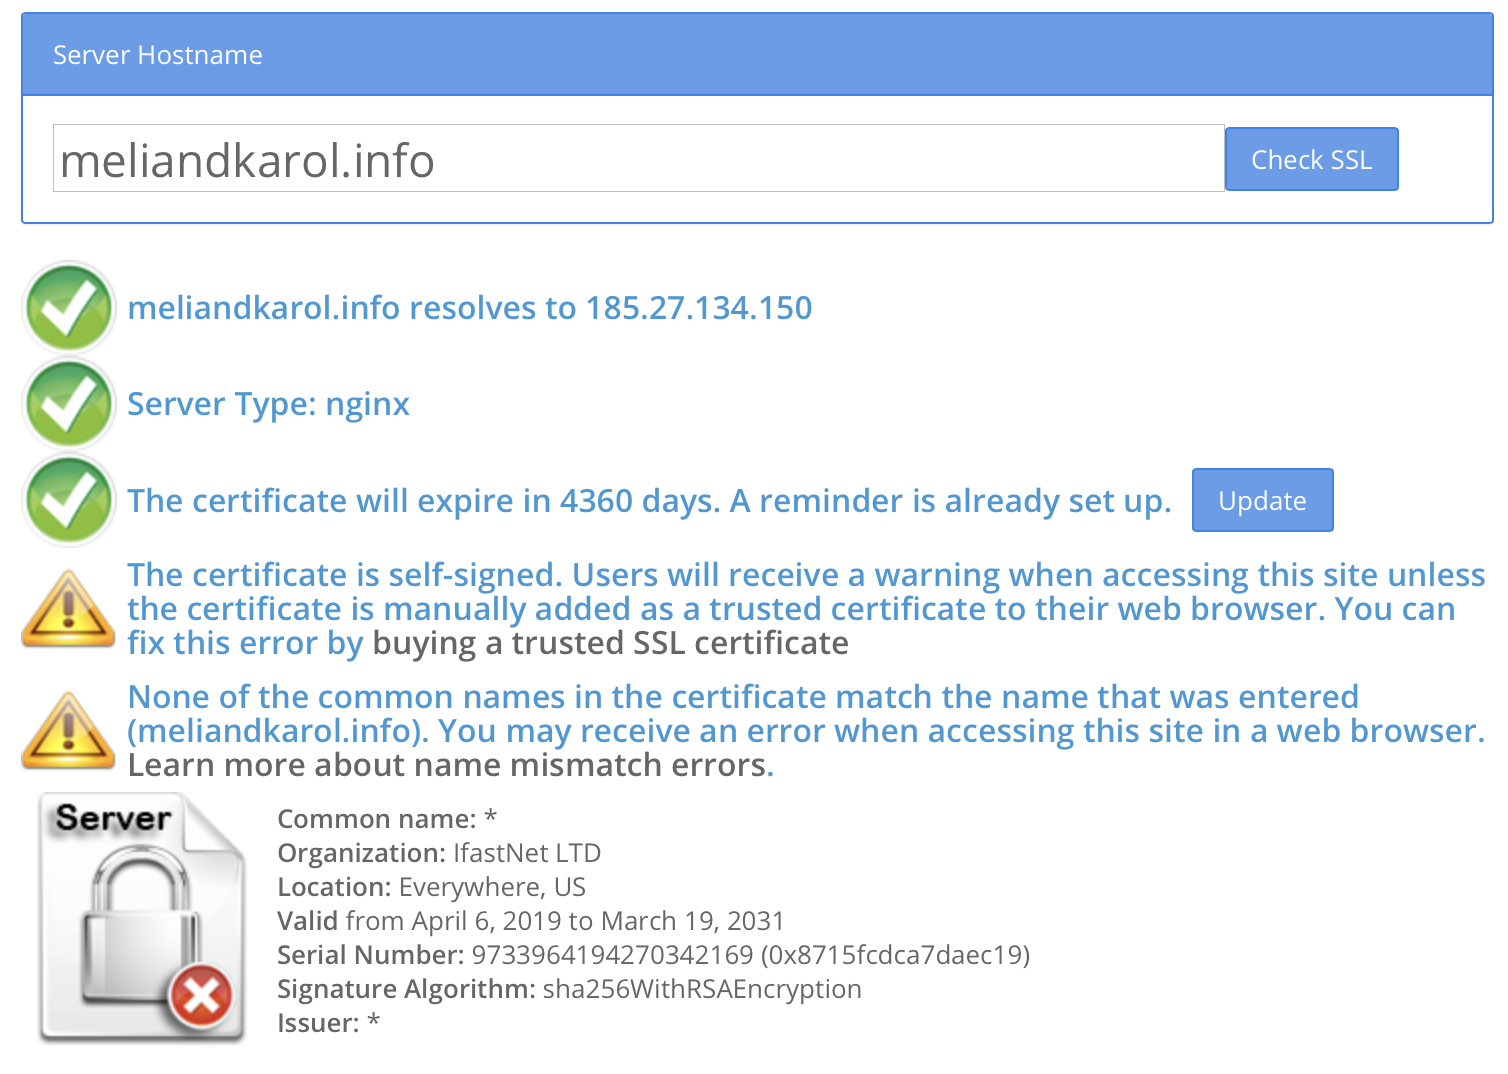The image size is (1508, 1074).
Task: Open the buying a trusted SSL certificate link
Action: [x=610, y=643]
